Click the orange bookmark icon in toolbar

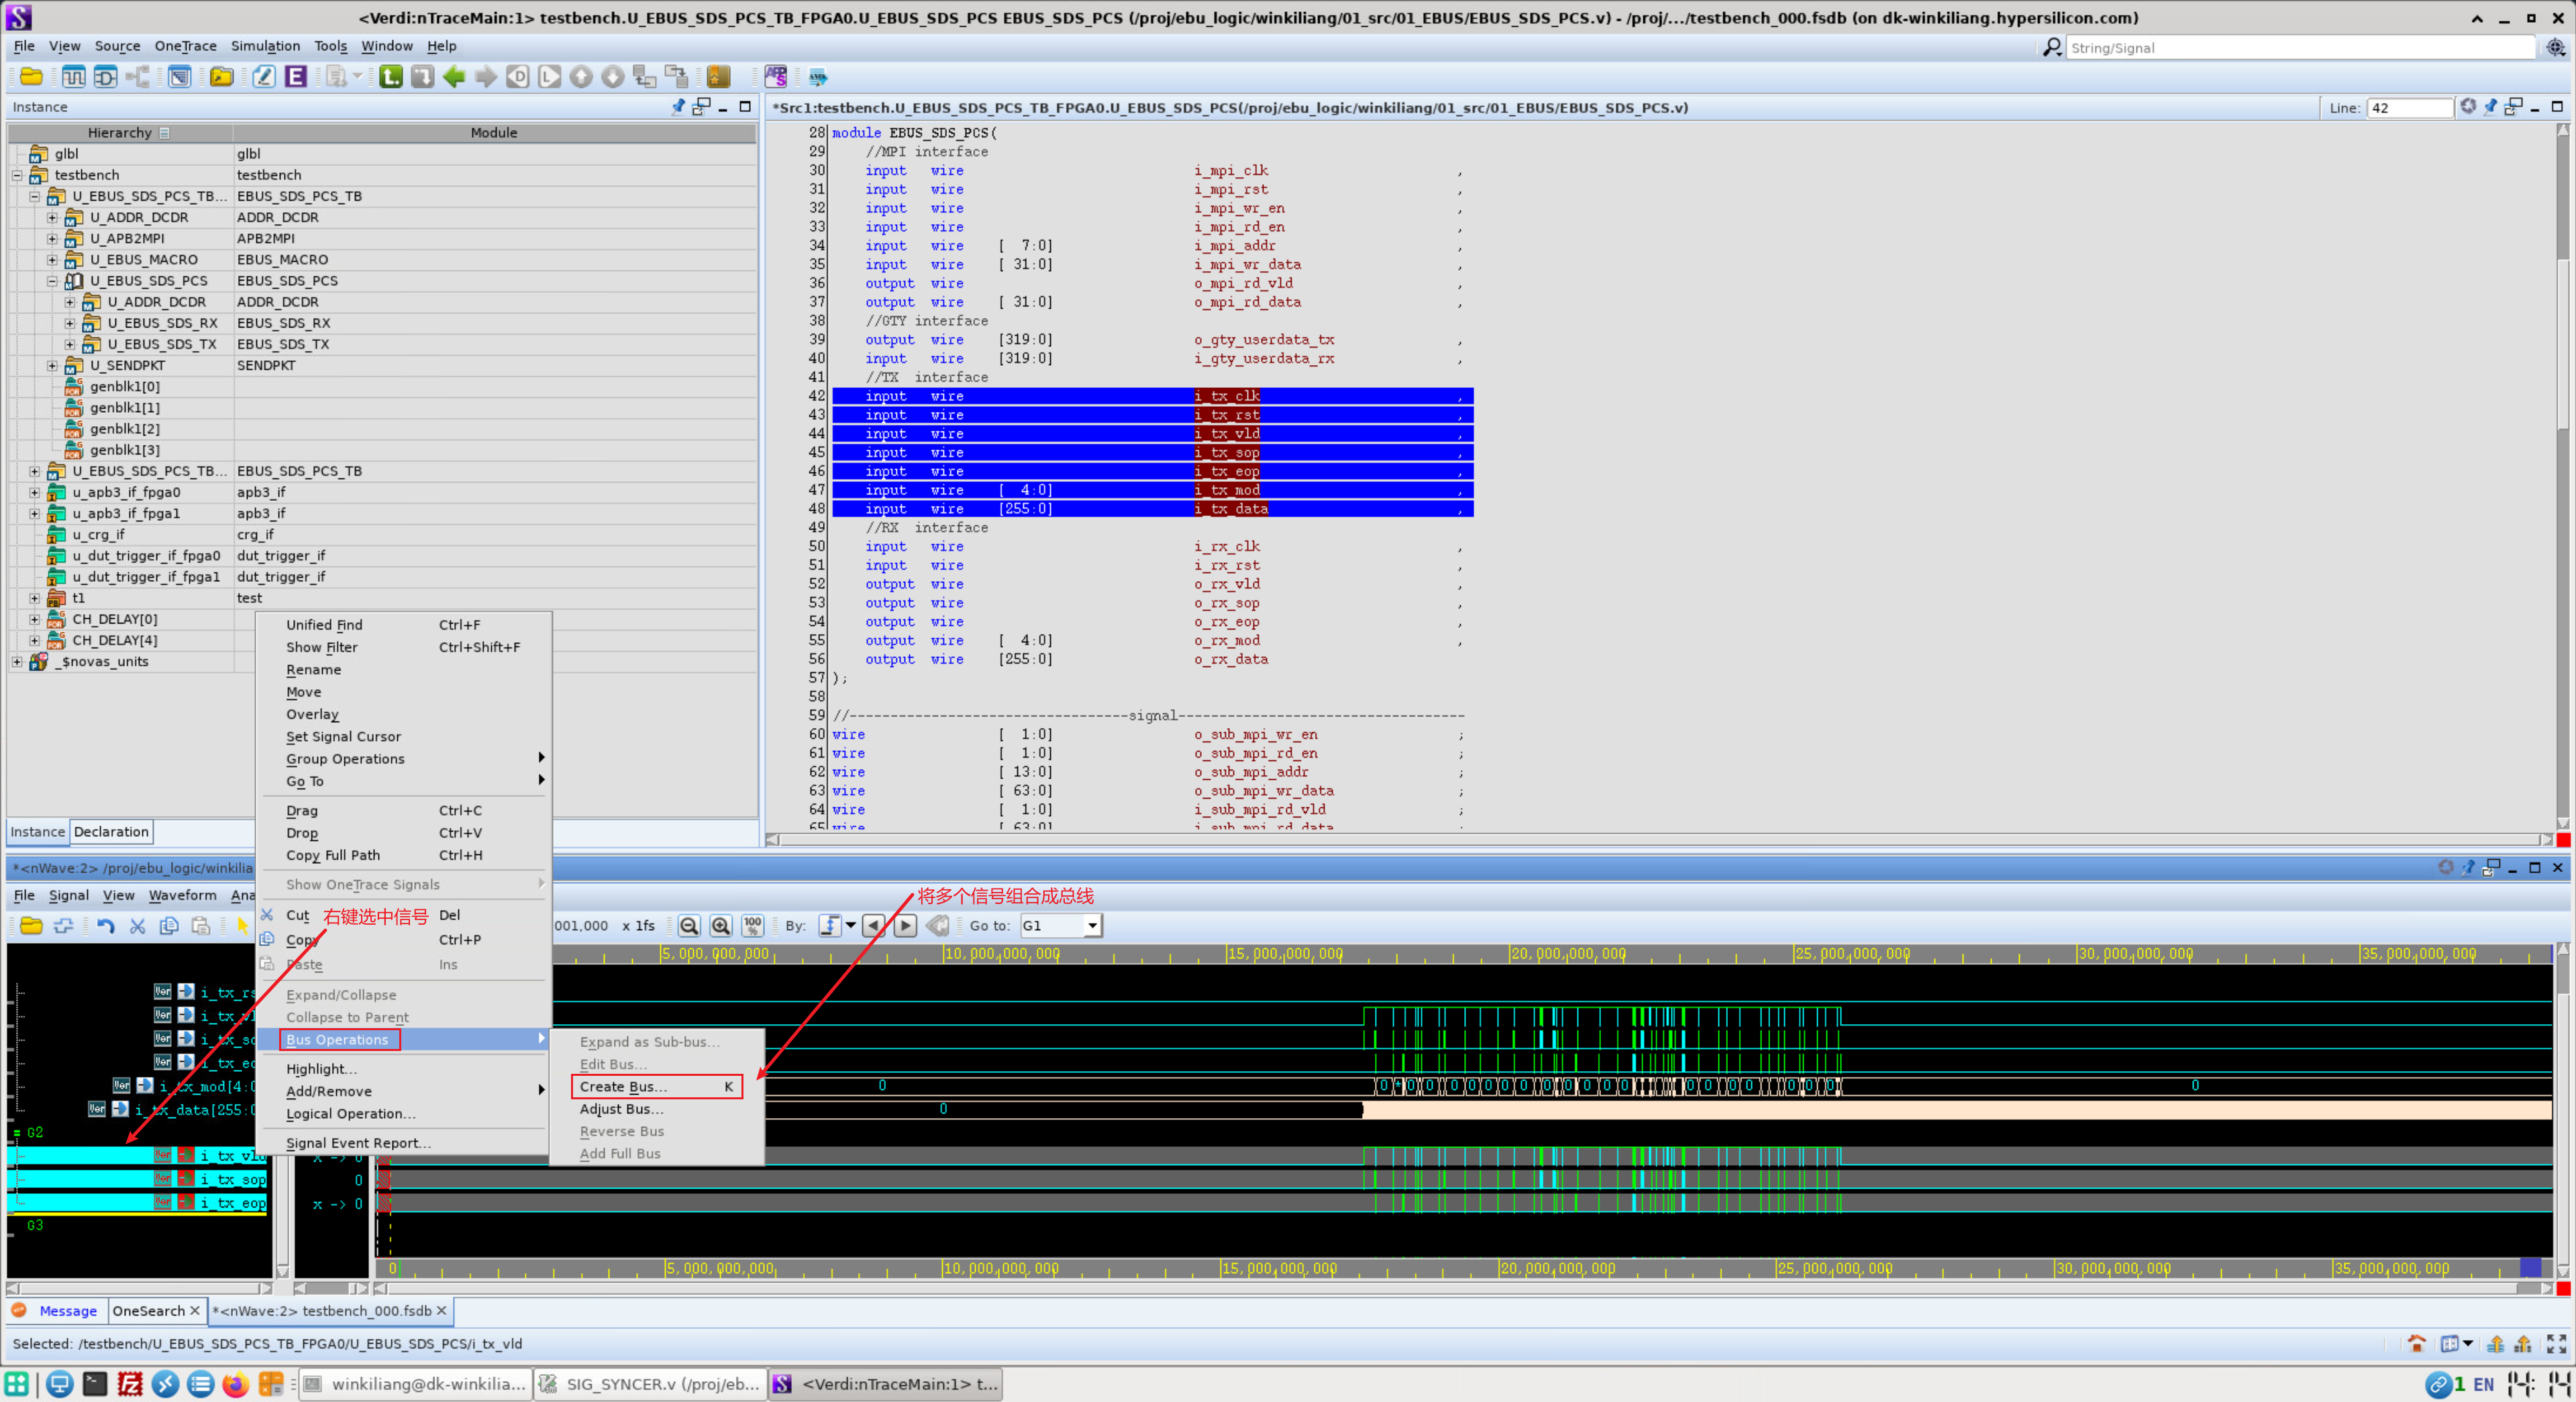[x=718, y=77]
